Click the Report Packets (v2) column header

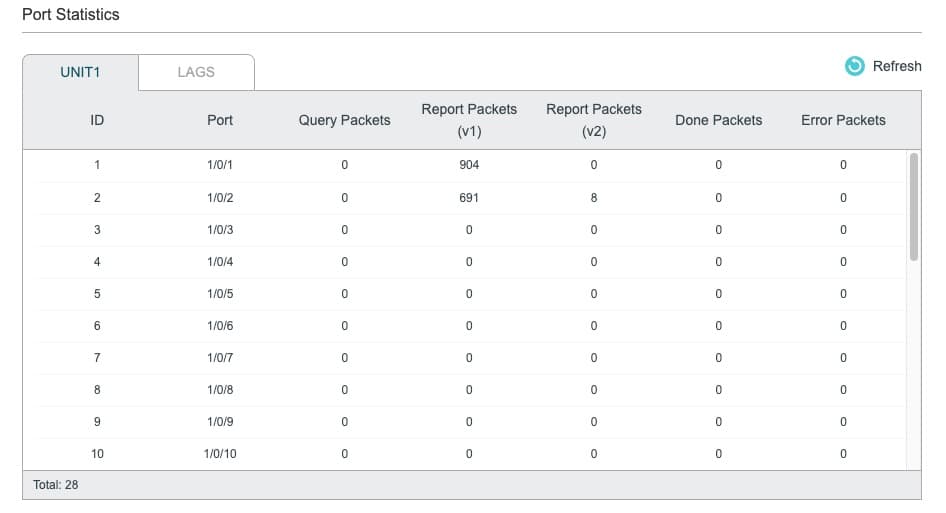tap(594, 120)
